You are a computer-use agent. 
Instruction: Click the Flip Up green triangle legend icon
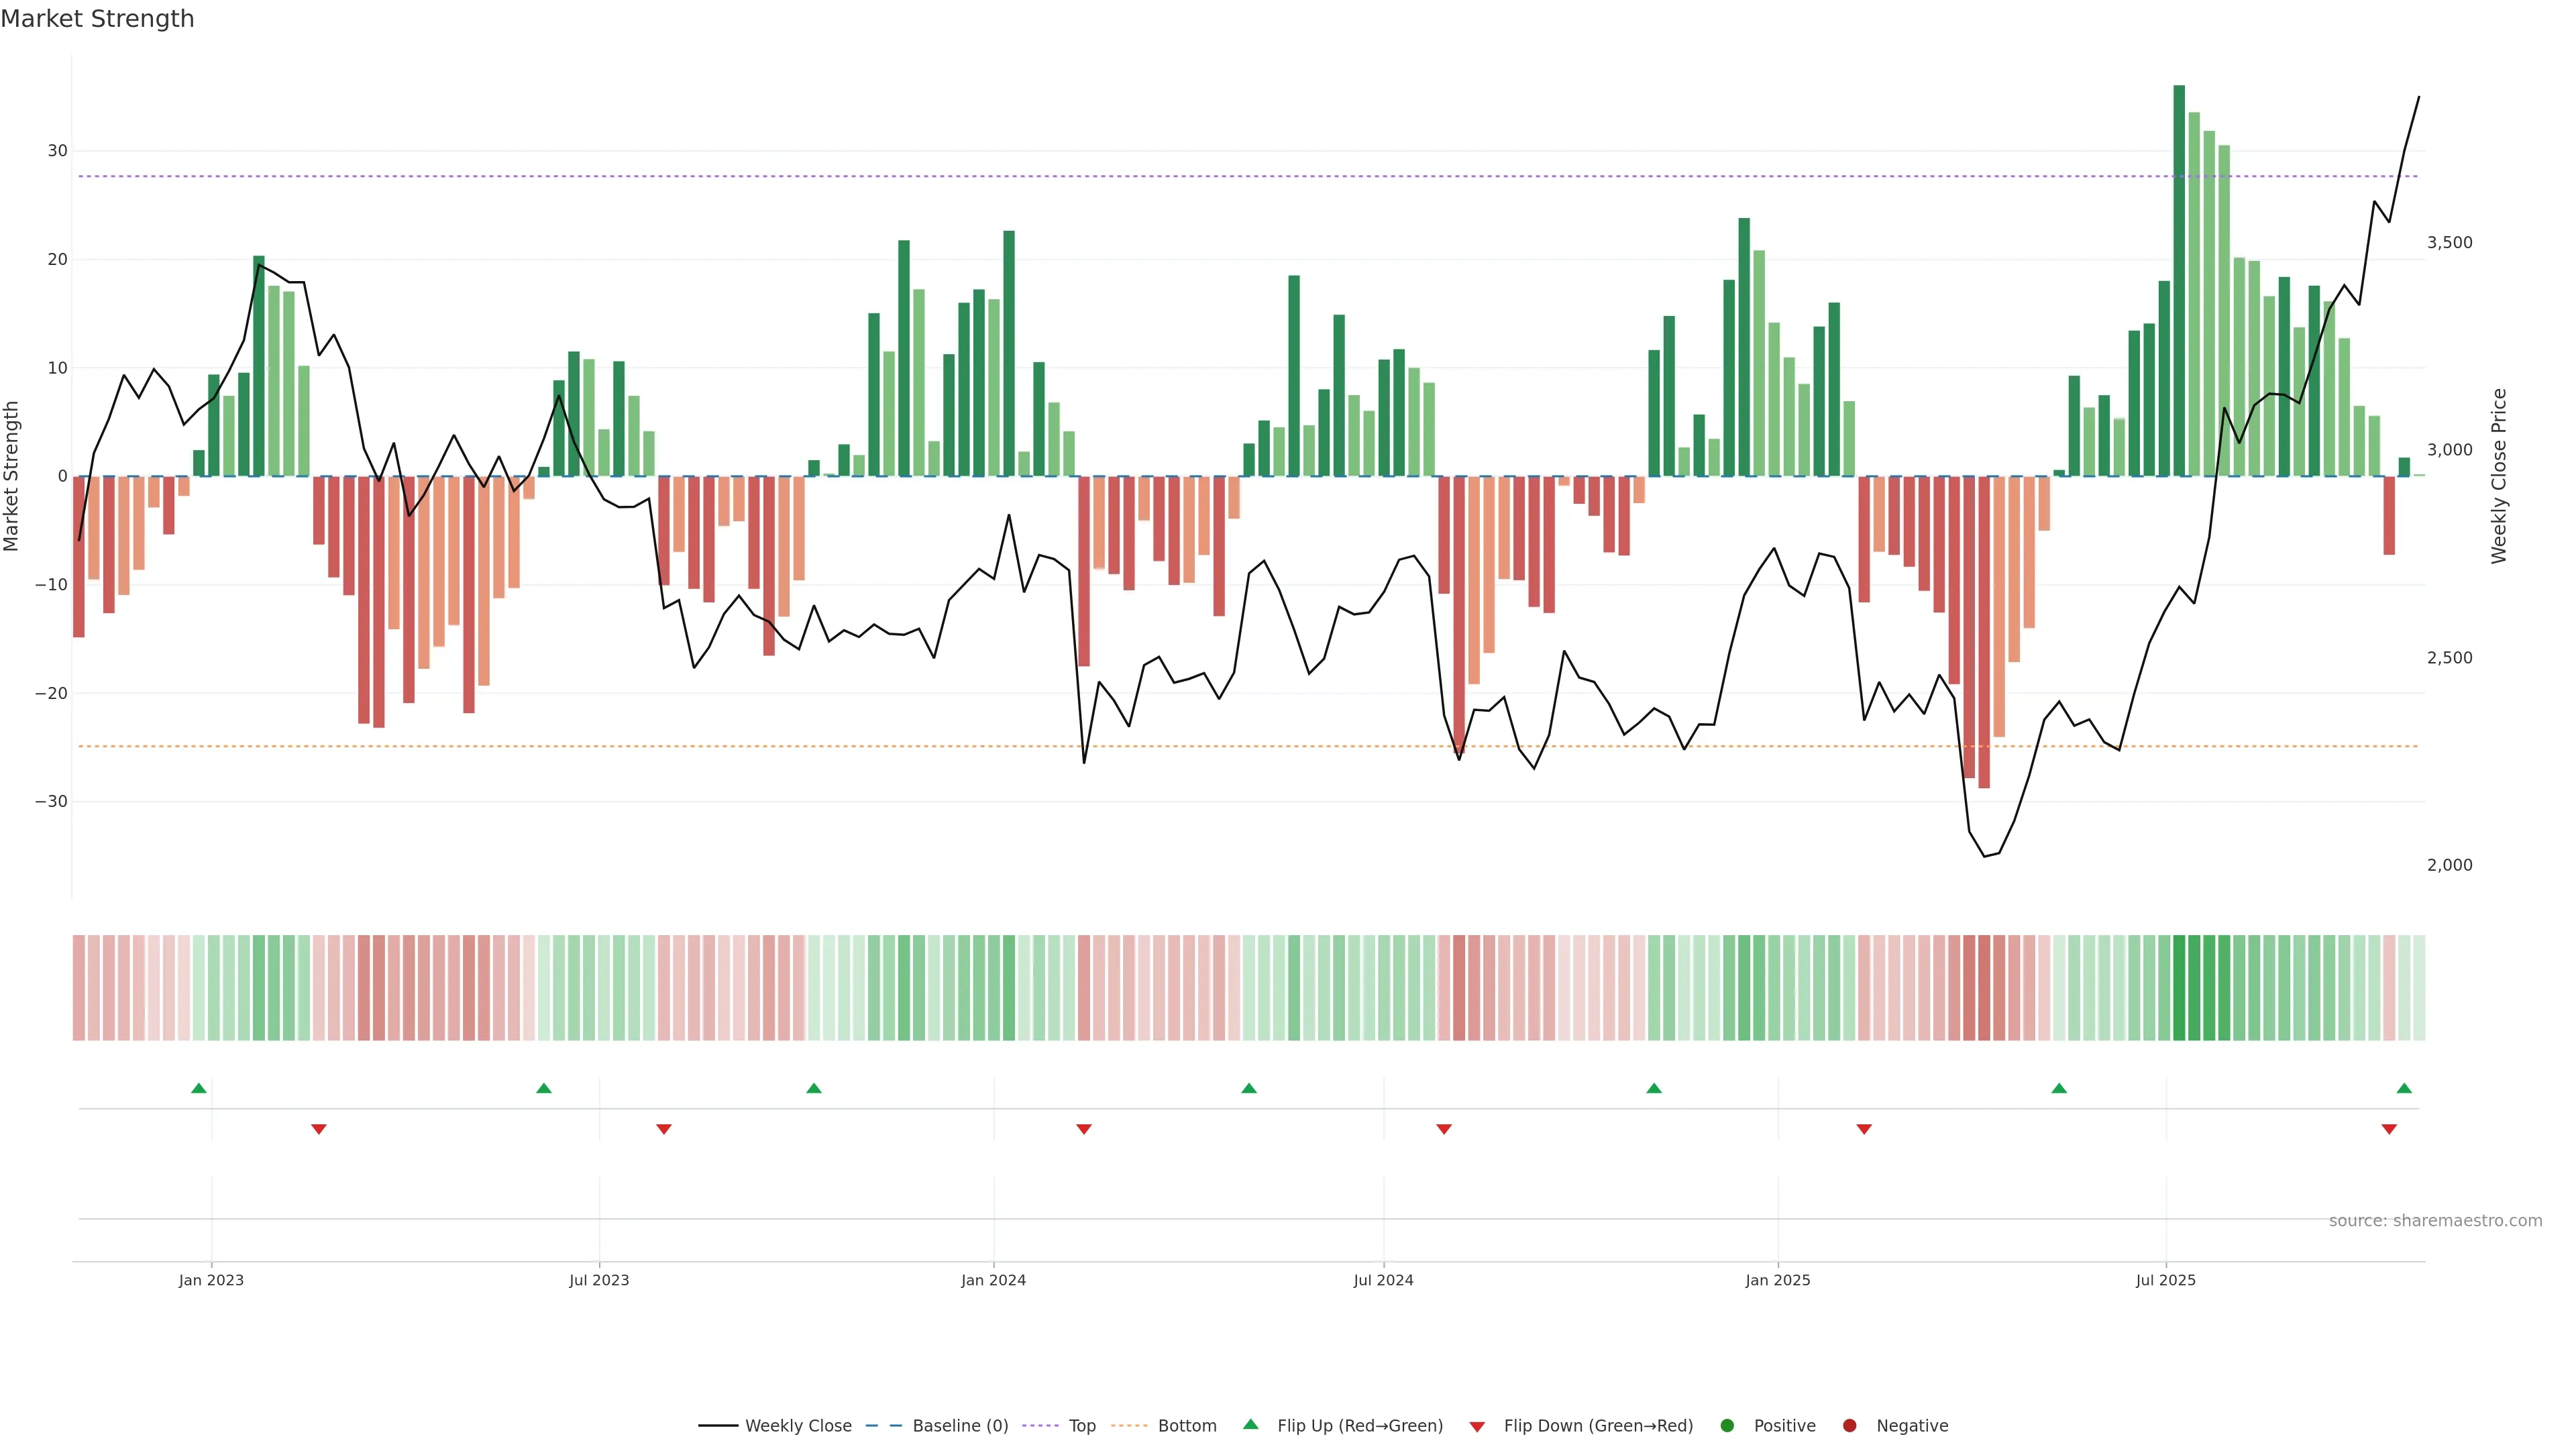tap(1250, 1424)
